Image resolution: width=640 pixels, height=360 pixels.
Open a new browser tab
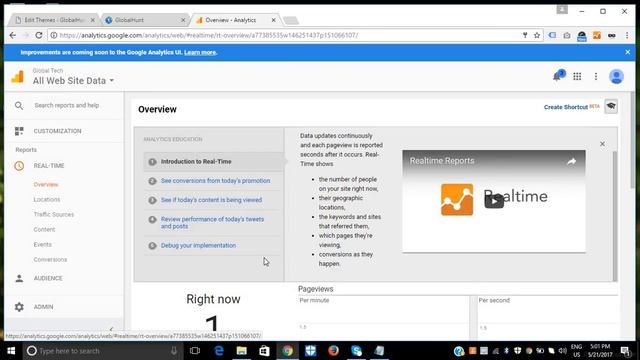point(291,20)
